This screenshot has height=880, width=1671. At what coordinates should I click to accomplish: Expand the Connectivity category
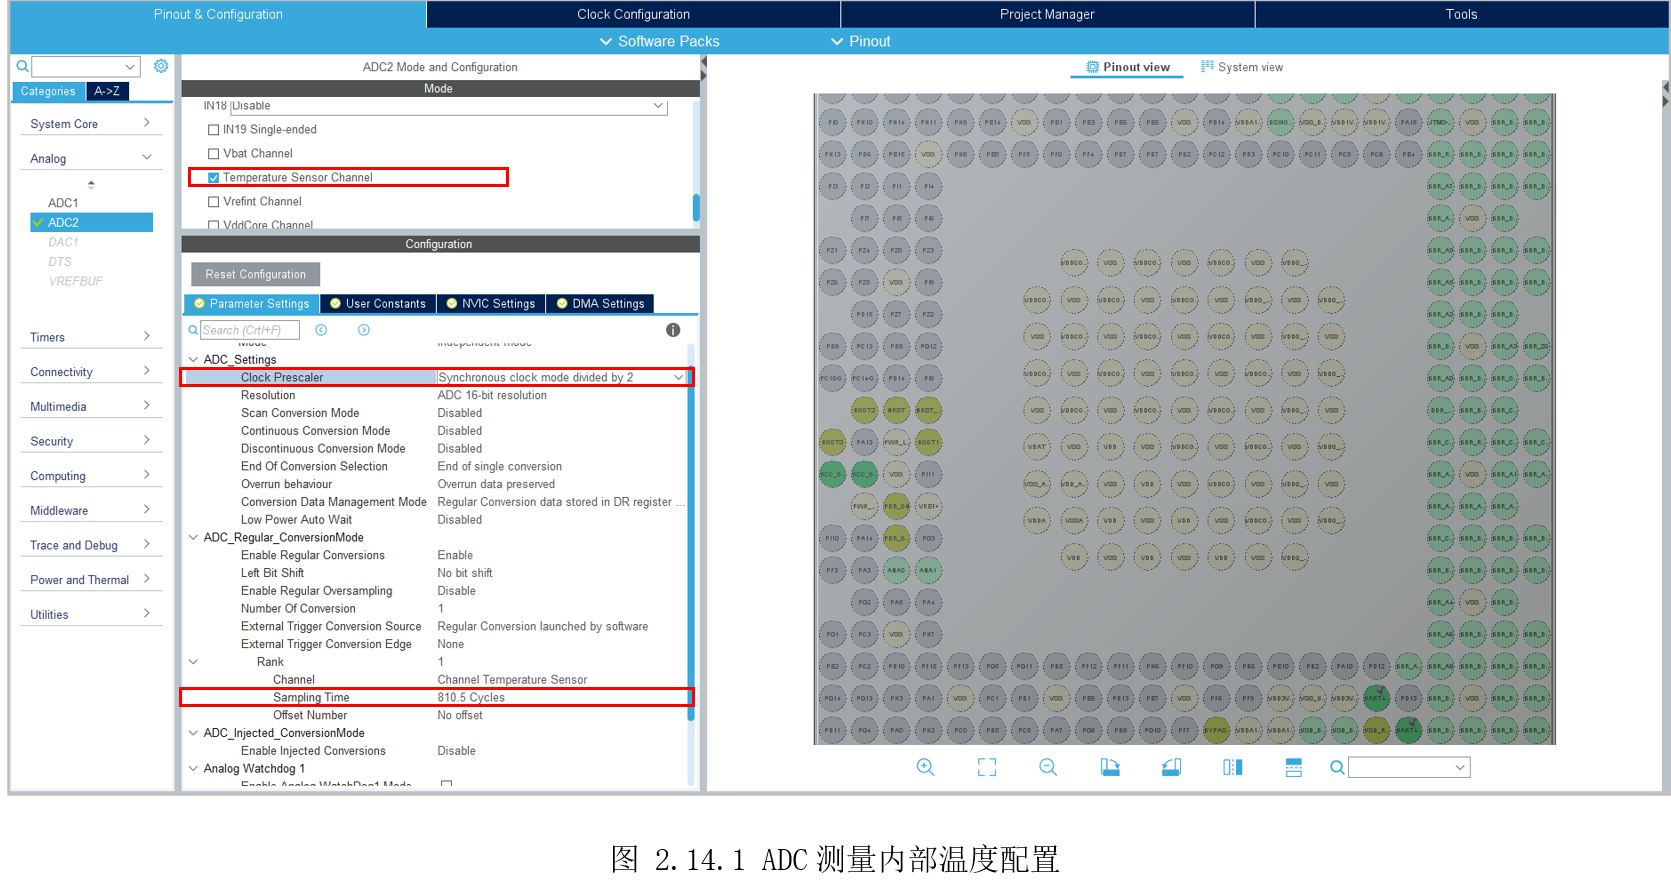[90, 372]
